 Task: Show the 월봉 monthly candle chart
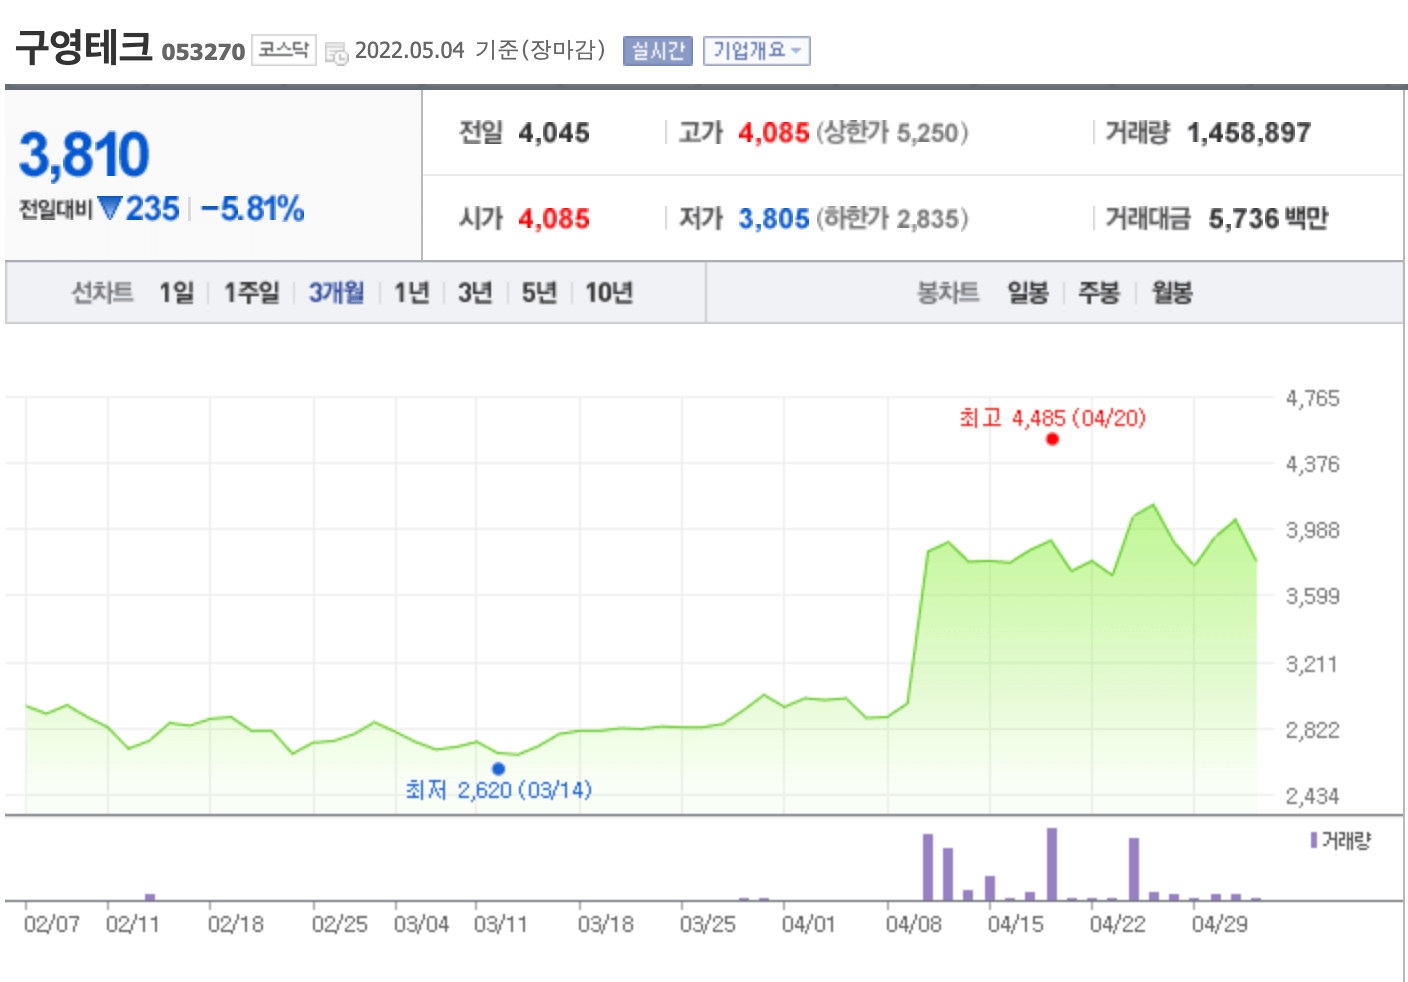1172,293
